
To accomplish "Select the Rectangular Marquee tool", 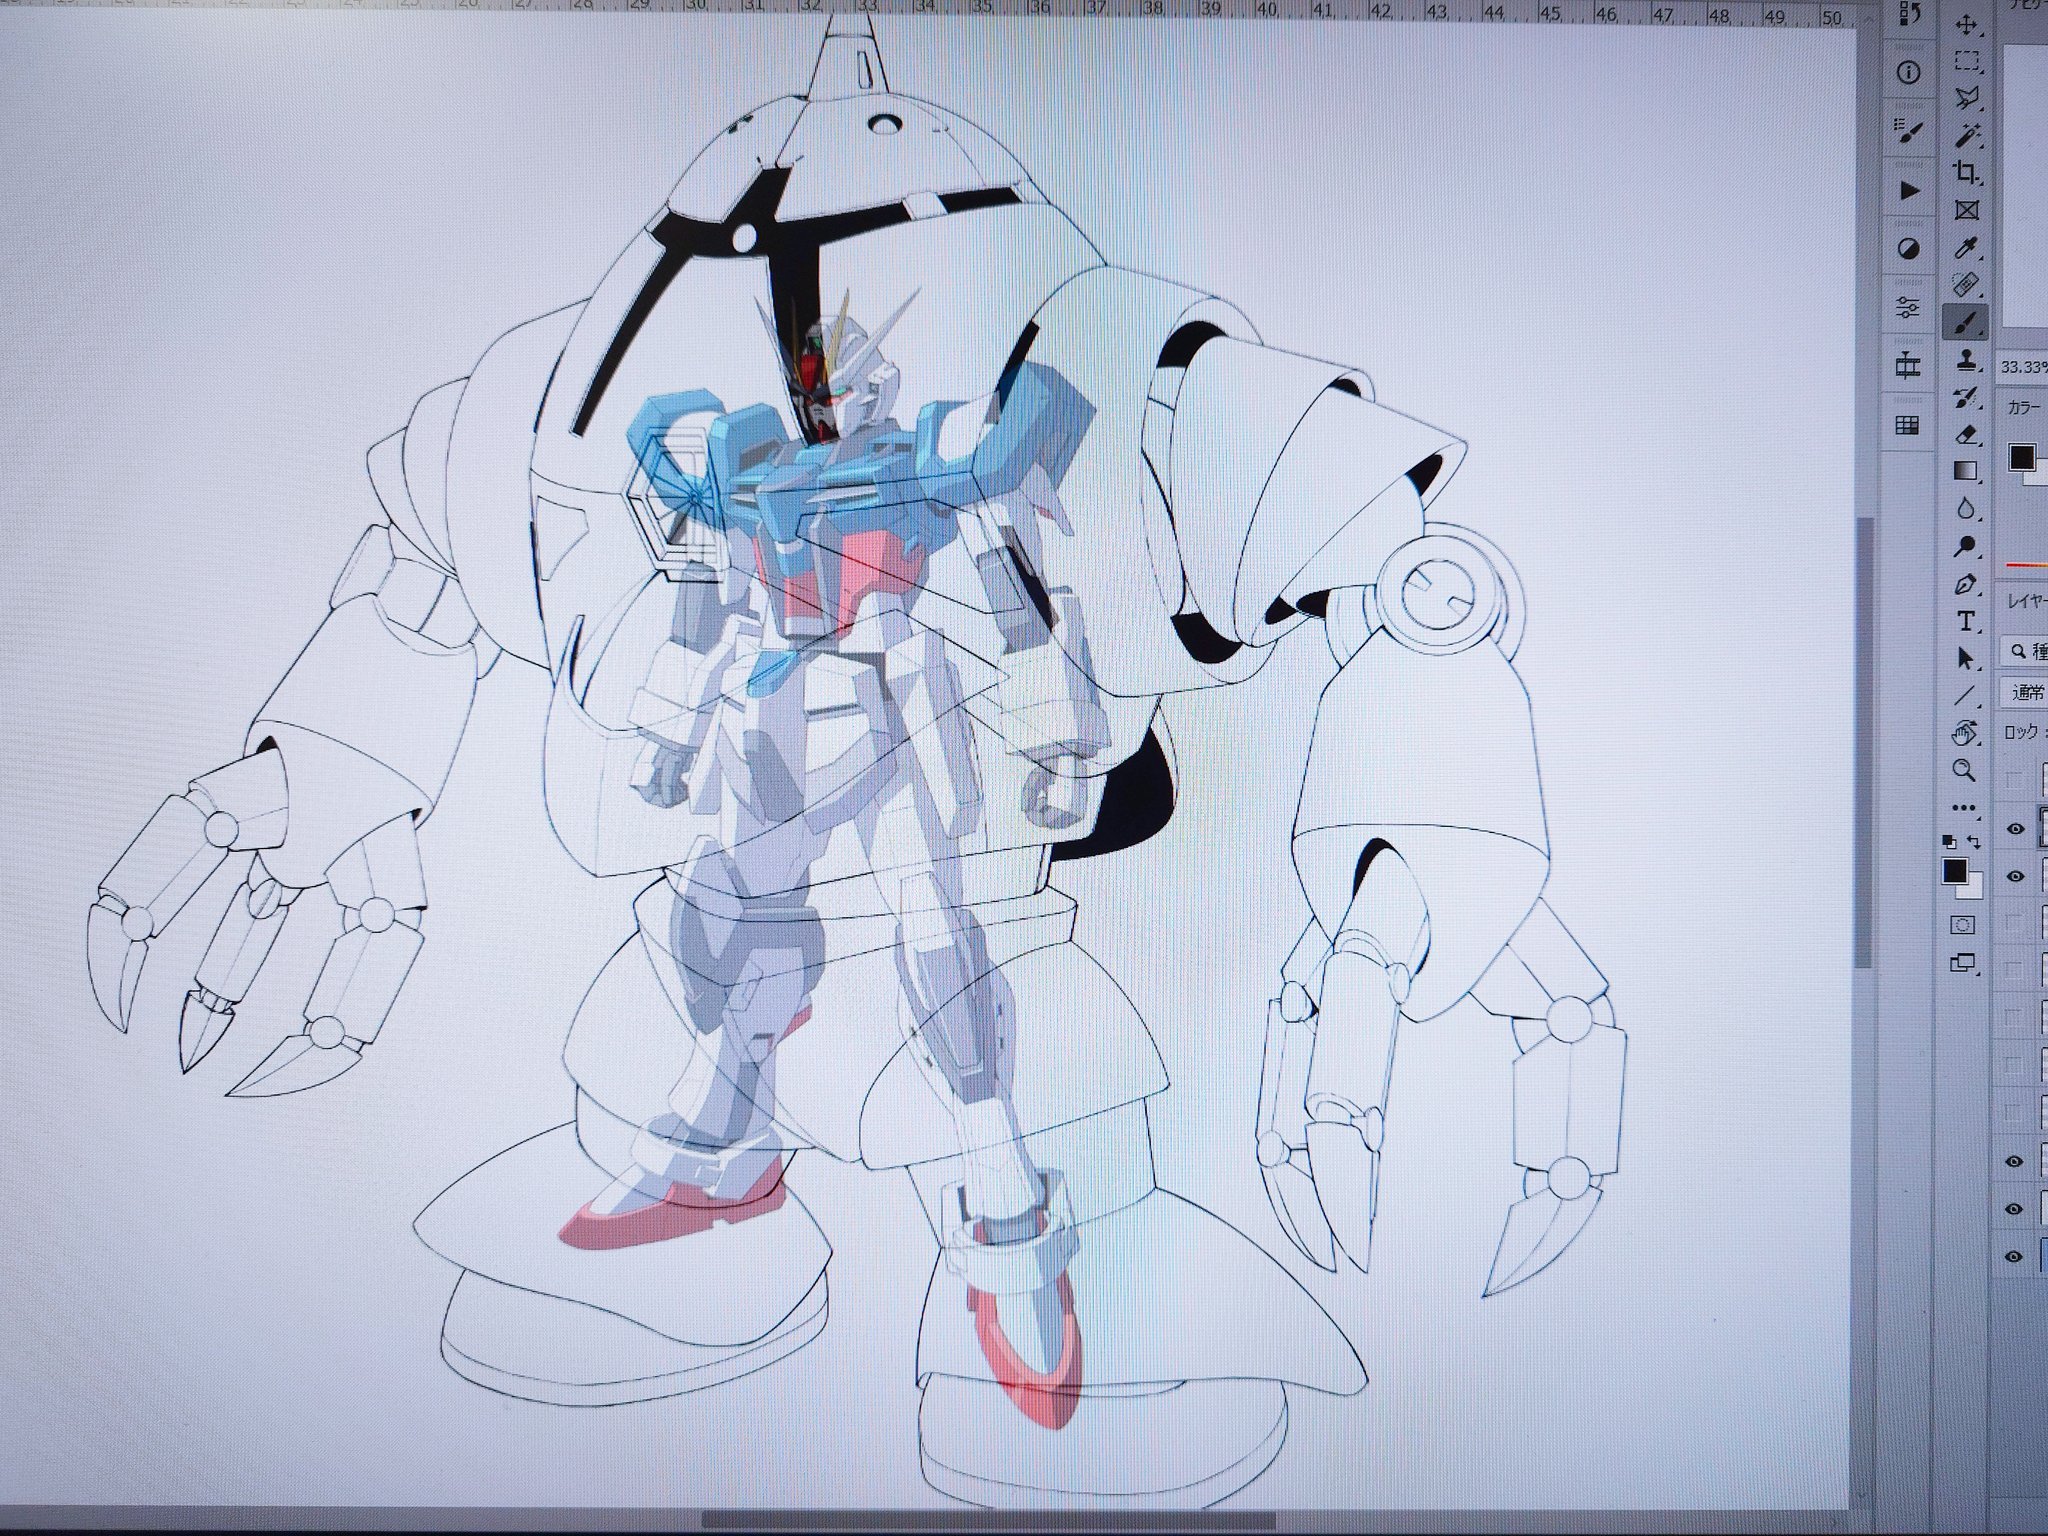I will click(1966, 61).
